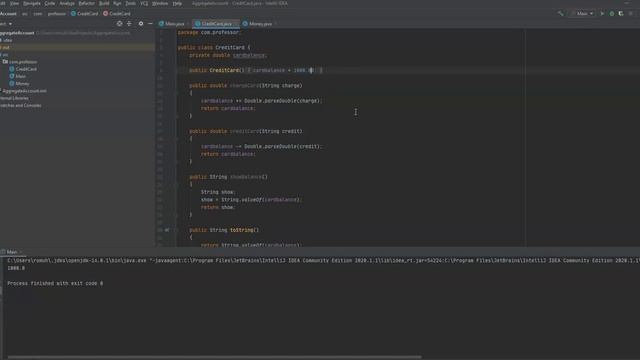Run Main with the green play icon
The width and height of the screenshot is (640, 360).
602,13
